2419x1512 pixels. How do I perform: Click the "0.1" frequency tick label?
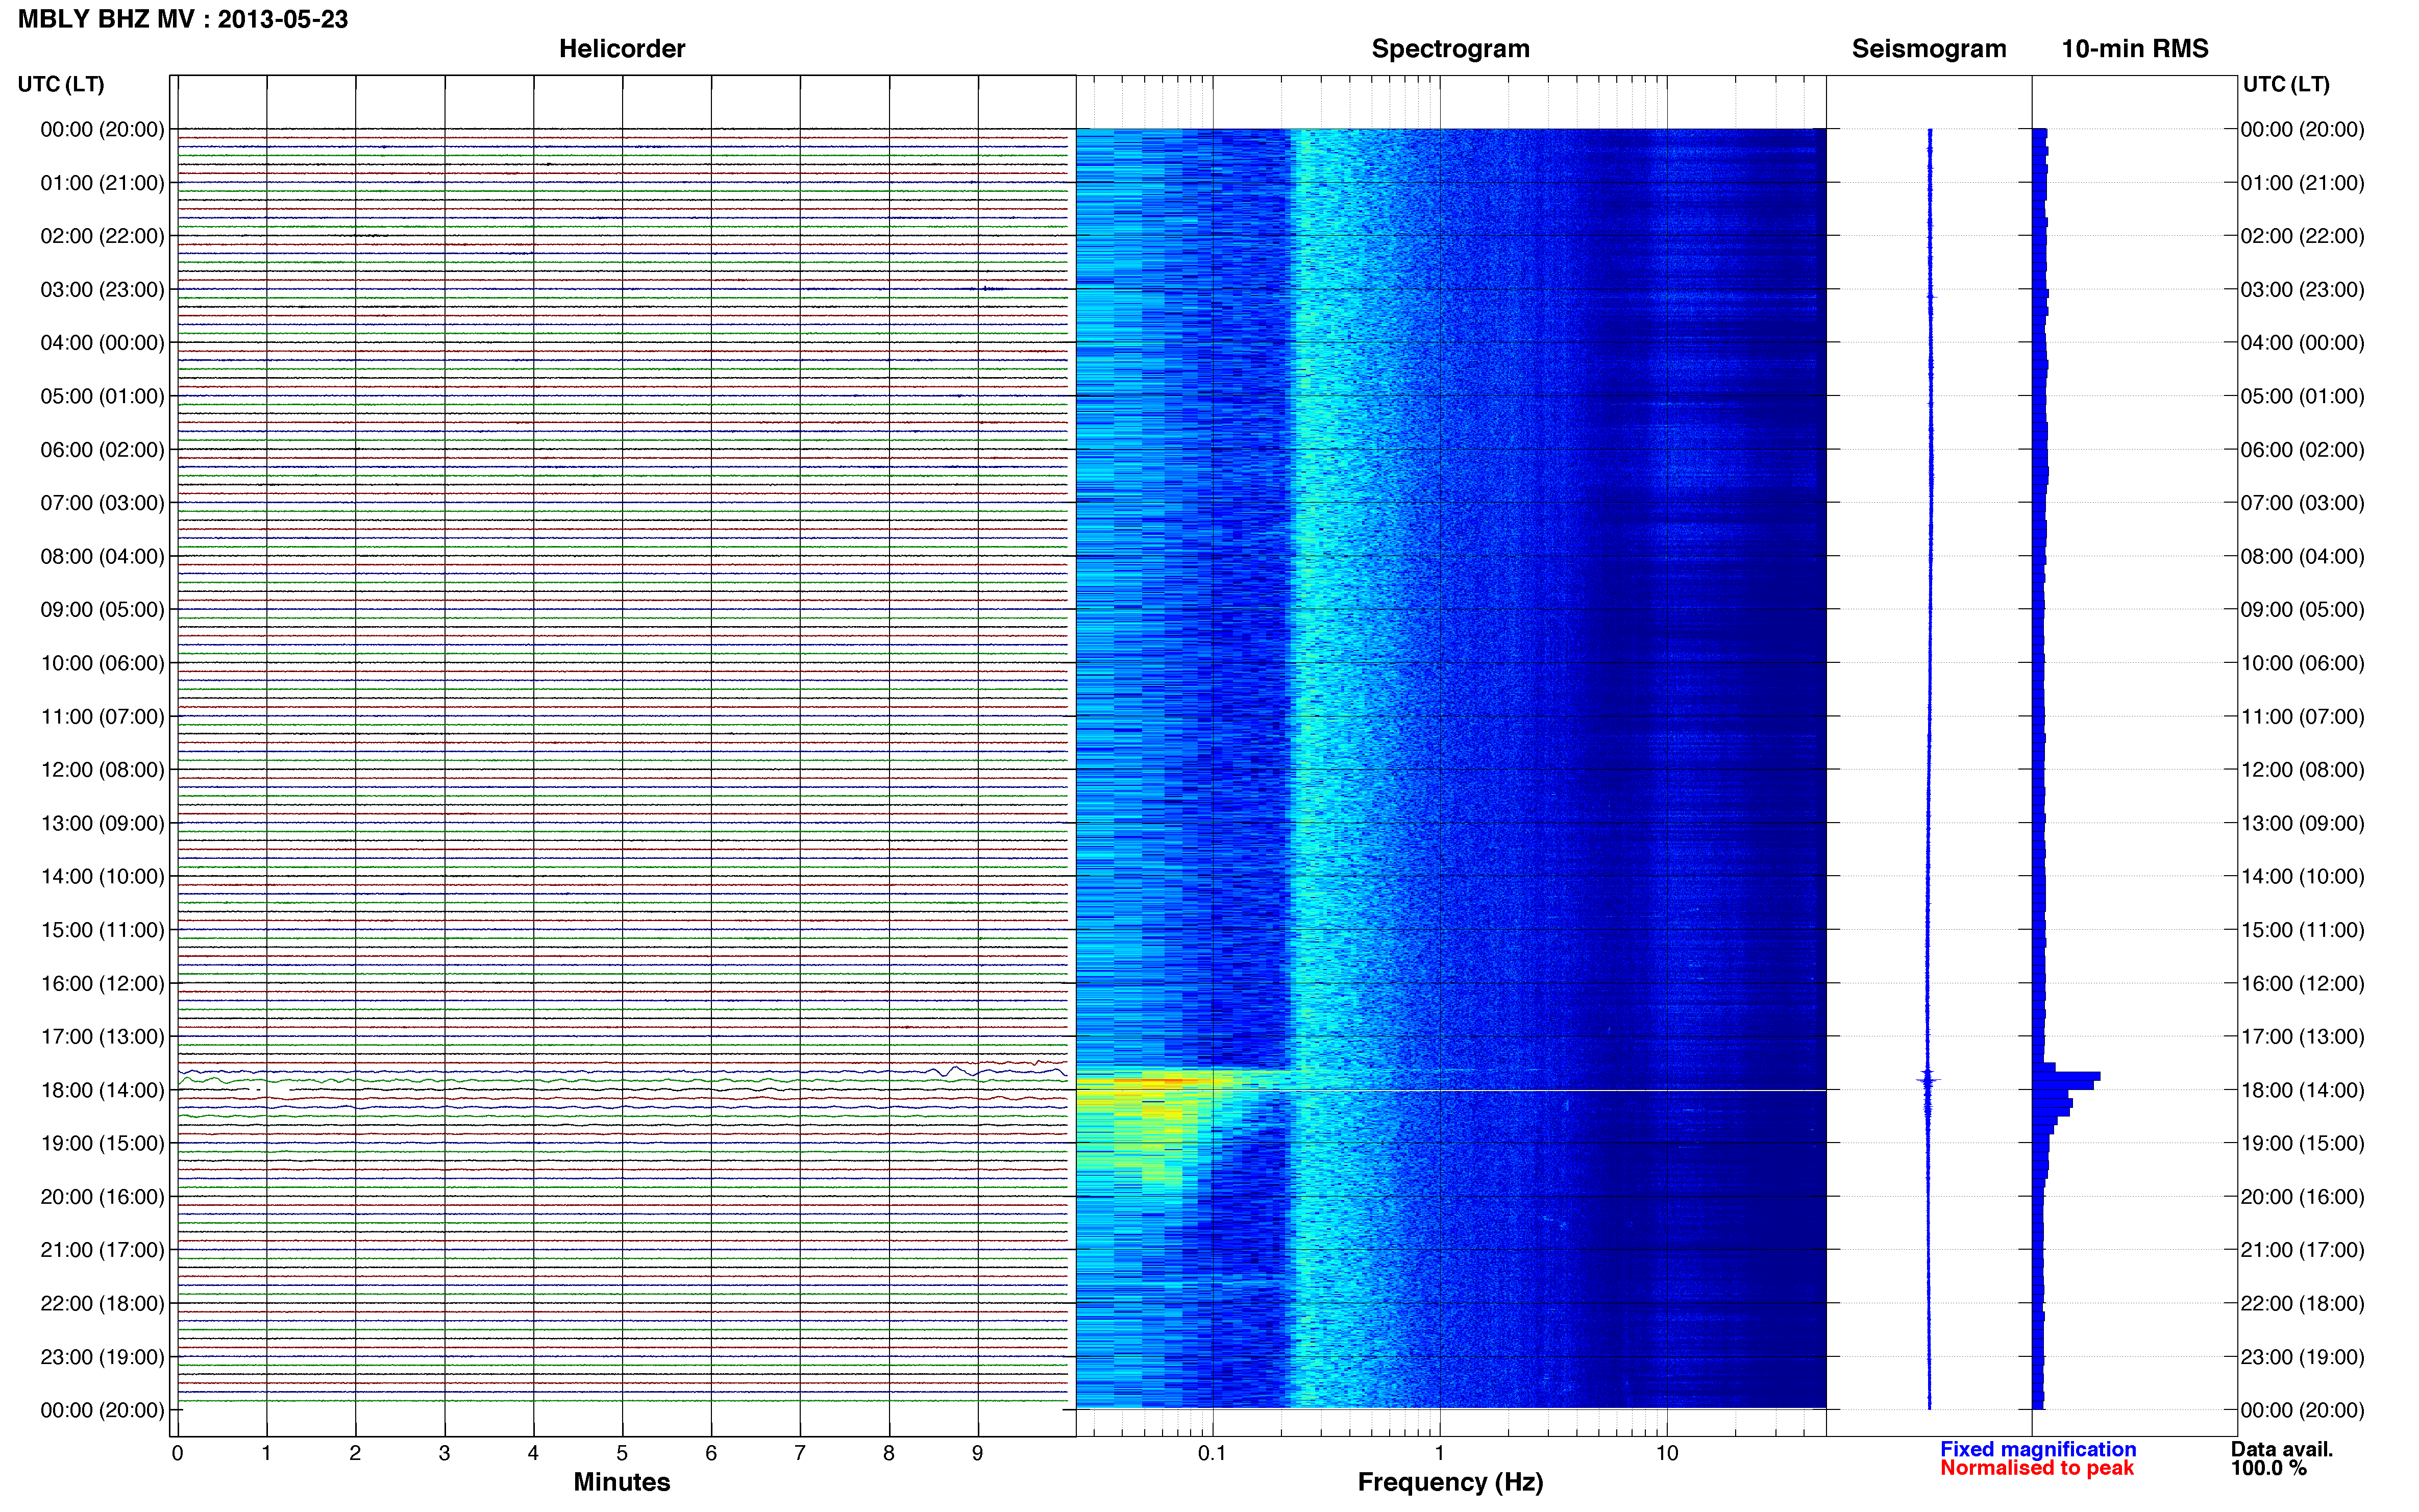coord(1212,1454)
